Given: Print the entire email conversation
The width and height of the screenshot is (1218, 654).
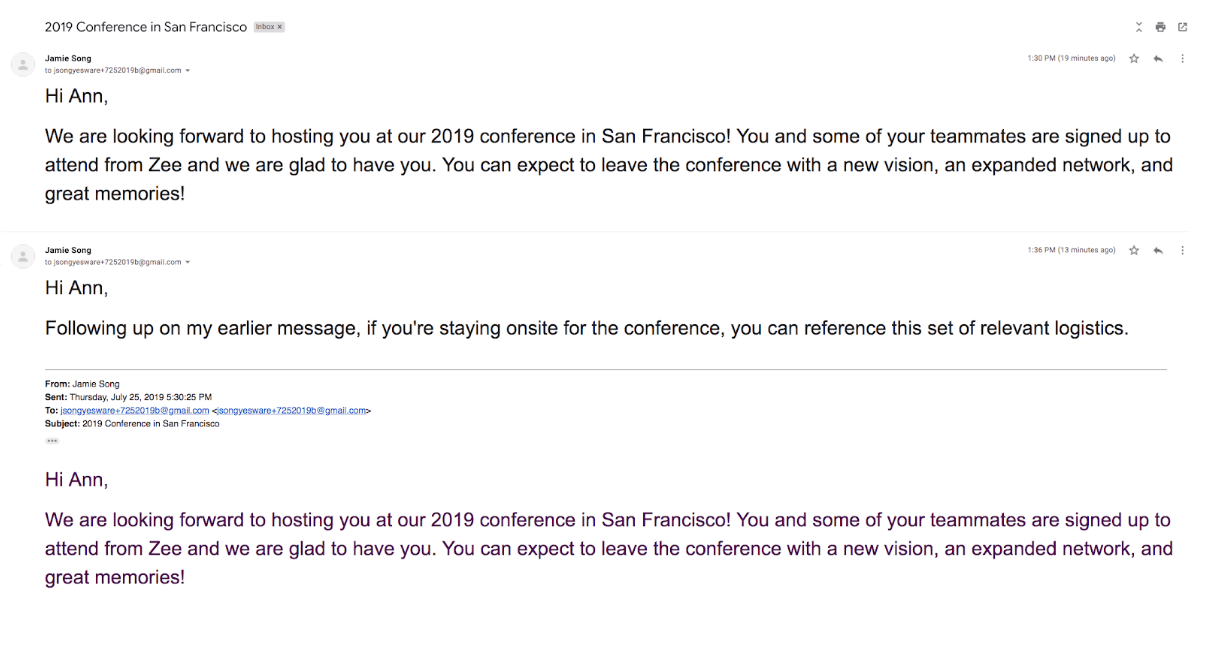Looking at the screenshot, I should [1160, 27].
